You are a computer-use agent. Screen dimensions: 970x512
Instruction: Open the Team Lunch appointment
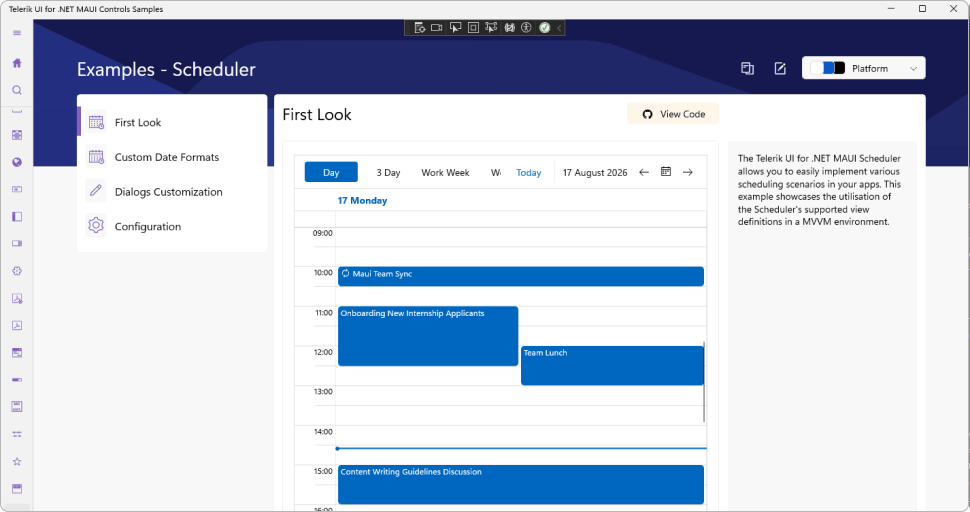coord(612,365)
